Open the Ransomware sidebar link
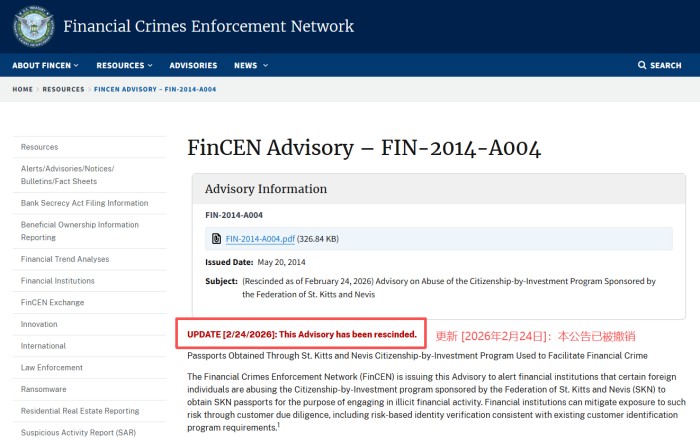 (x=44, y=389)
